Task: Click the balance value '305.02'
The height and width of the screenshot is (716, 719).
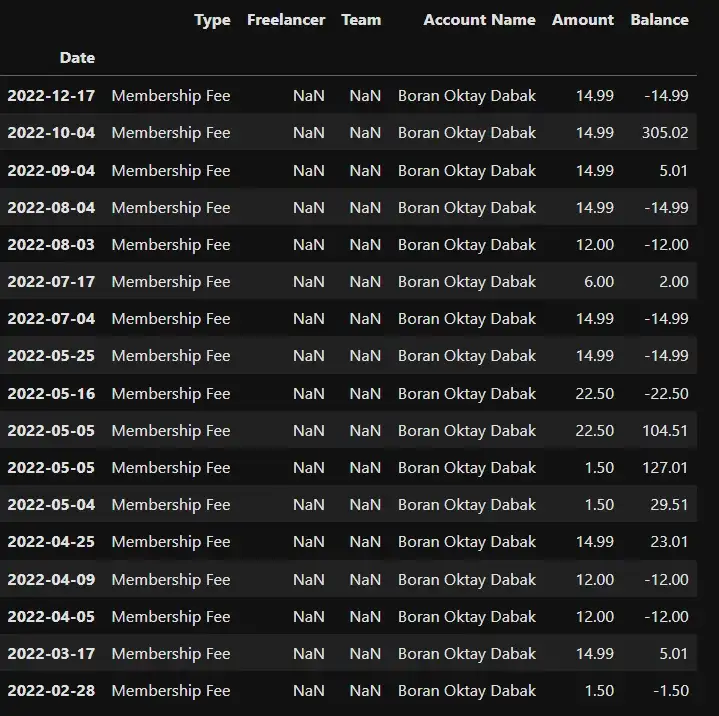Action: pyautogui.click(x=665, y=133)
